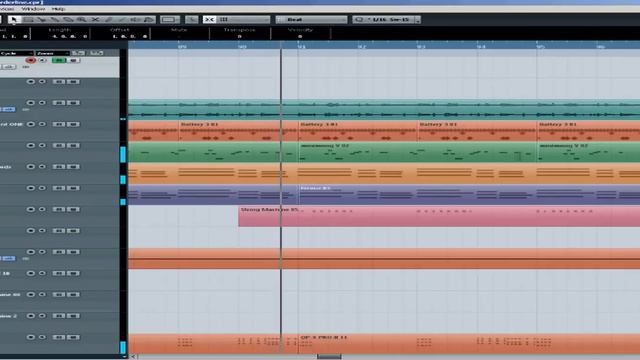Toggle Write automation on purple clip track

click(x=73, y=188)
